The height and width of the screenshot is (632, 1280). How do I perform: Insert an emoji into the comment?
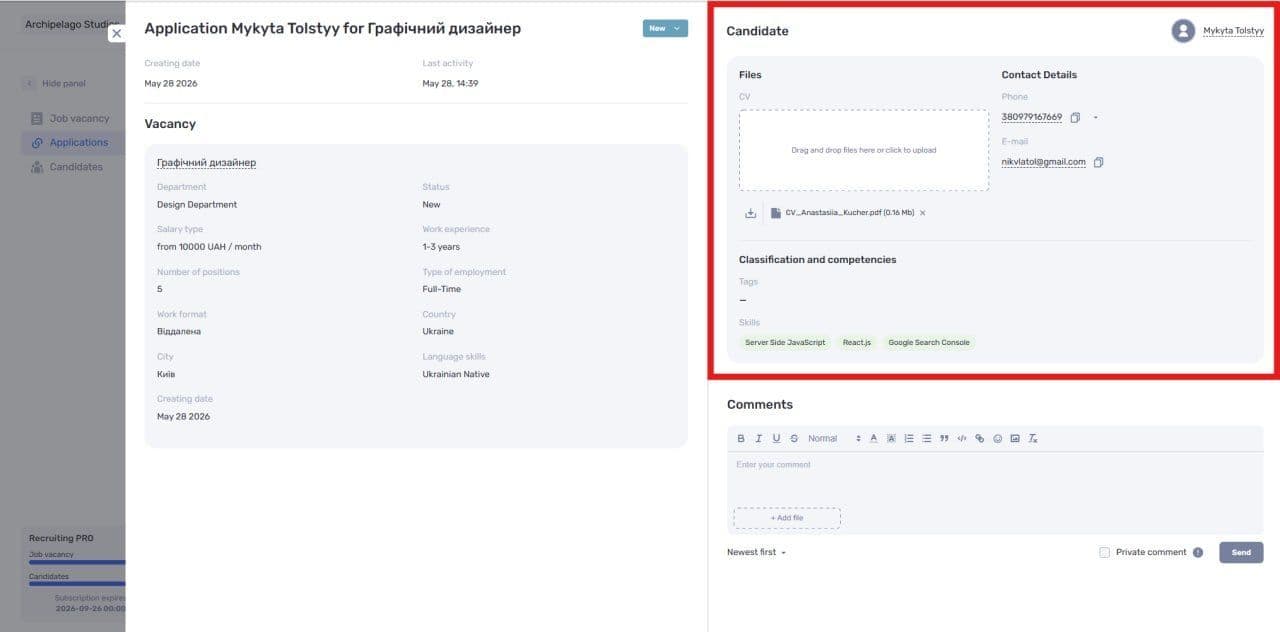tap(998, 438)
